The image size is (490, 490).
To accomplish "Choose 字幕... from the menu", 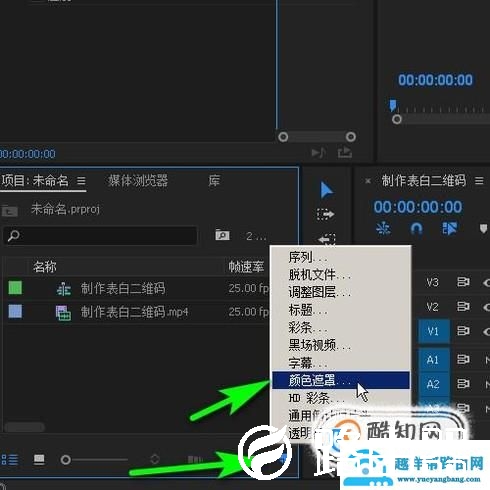I will [341, 363].
